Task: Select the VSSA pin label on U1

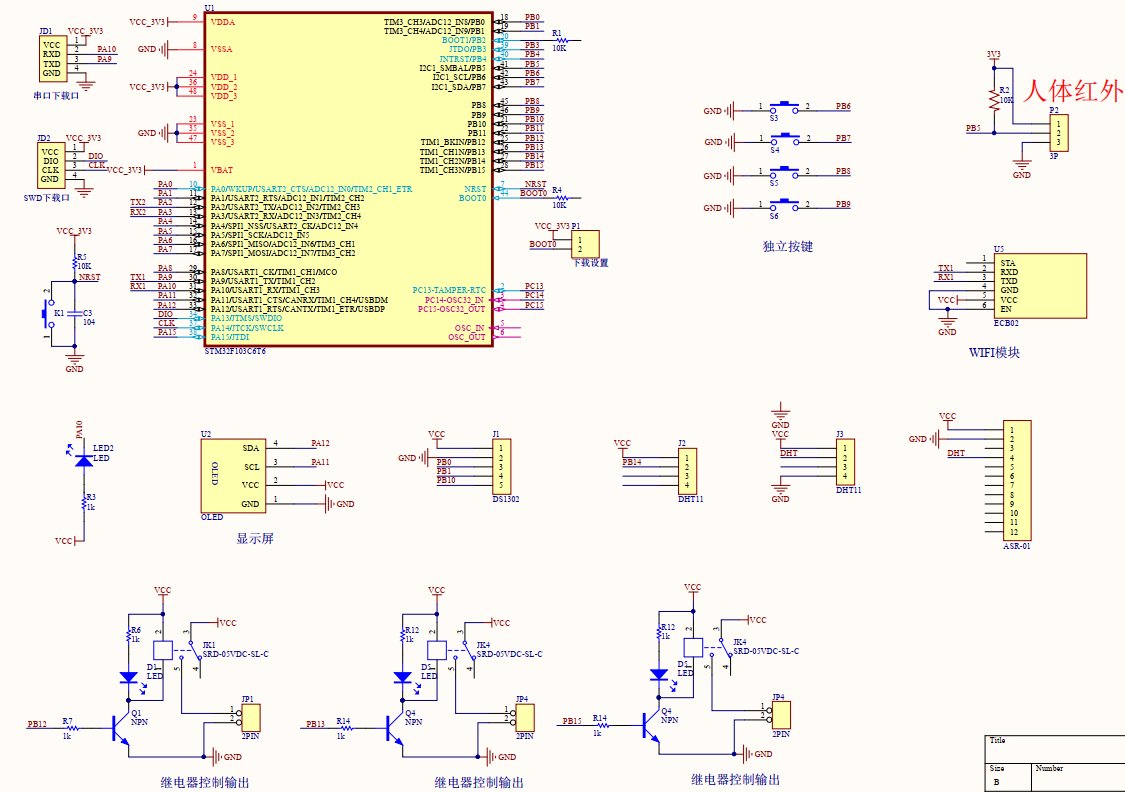Action: pyautogui.click(x=222, y=49)
